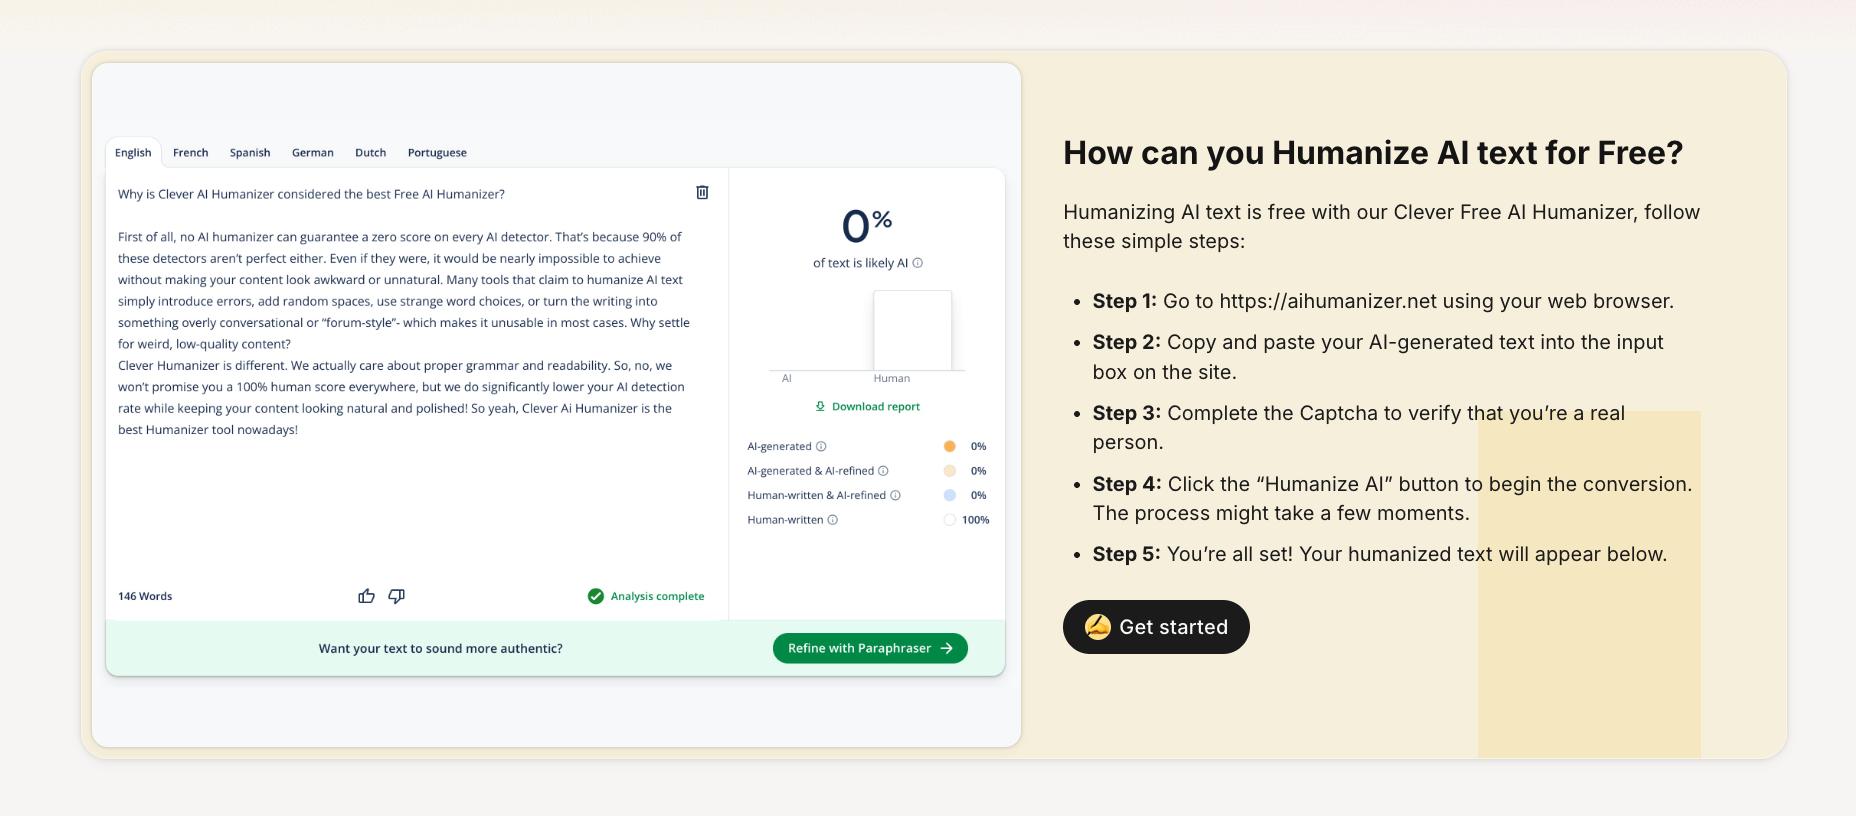This screenshot has width=1856, height=816.
Task: Switch to the French tab
Action: pos(190,153)
